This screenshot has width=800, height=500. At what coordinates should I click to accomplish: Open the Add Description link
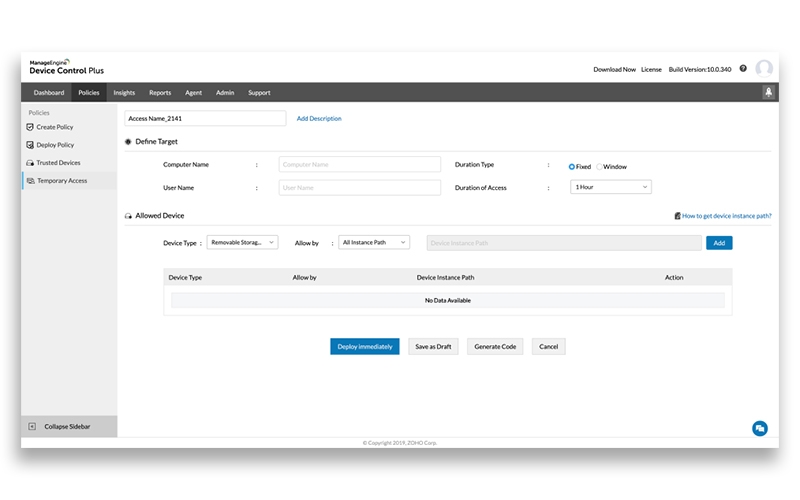pyautogui.click(x=319, y=119)
